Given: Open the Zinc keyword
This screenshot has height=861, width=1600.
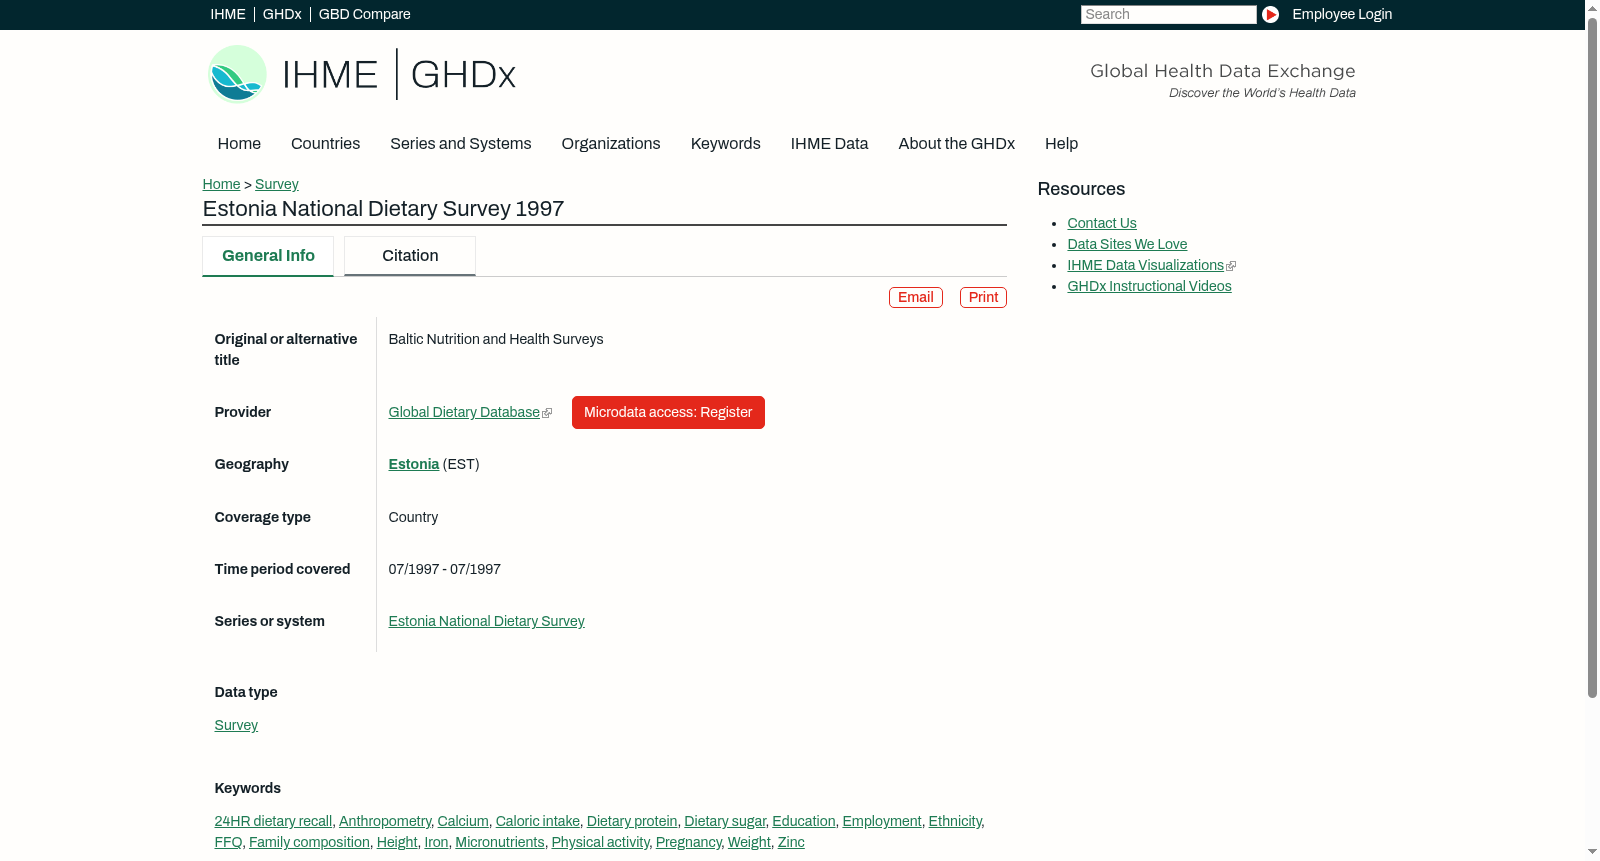Looking at the screenshot, I should 791,843.
